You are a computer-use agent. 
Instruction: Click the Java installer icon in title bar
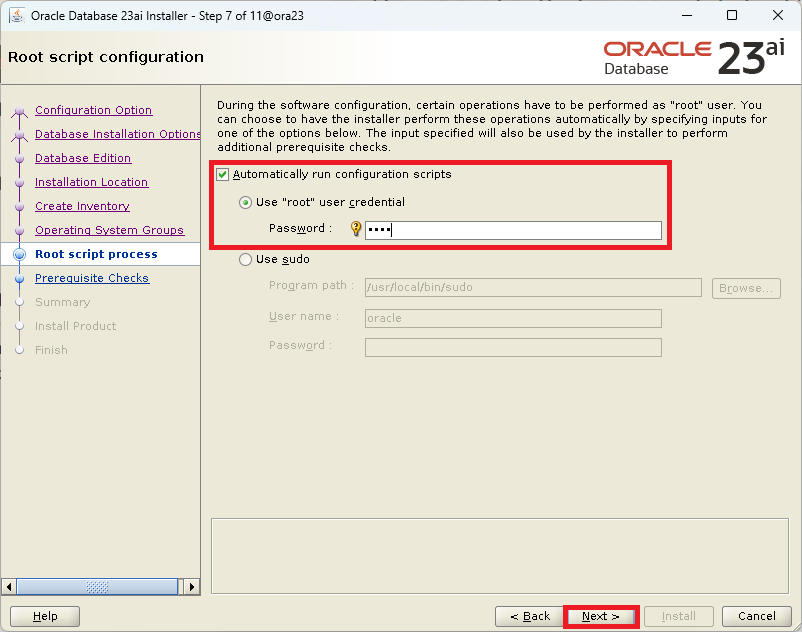(17, 16)
